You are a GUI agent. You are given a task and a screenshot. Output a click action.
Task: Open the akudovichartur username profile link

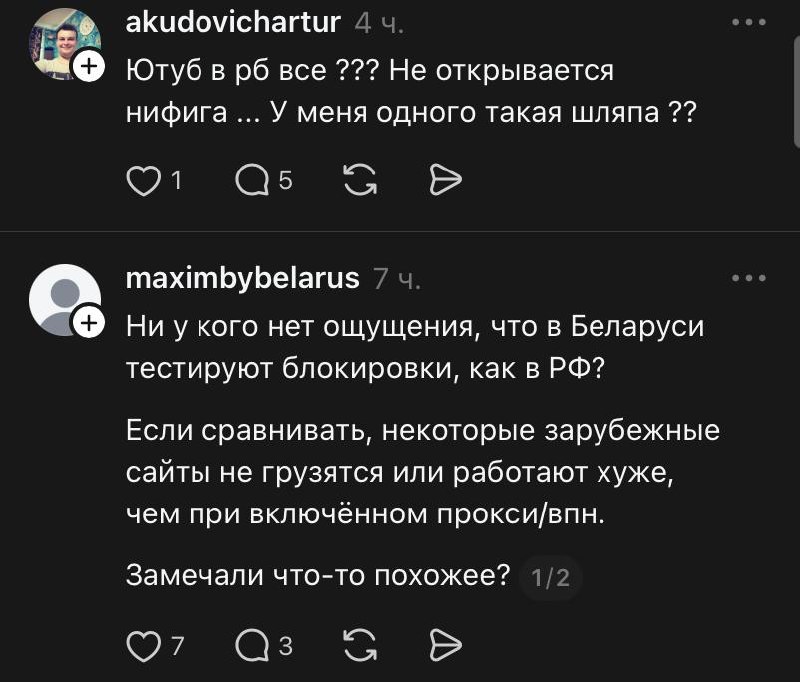click(x=234, y=22)
